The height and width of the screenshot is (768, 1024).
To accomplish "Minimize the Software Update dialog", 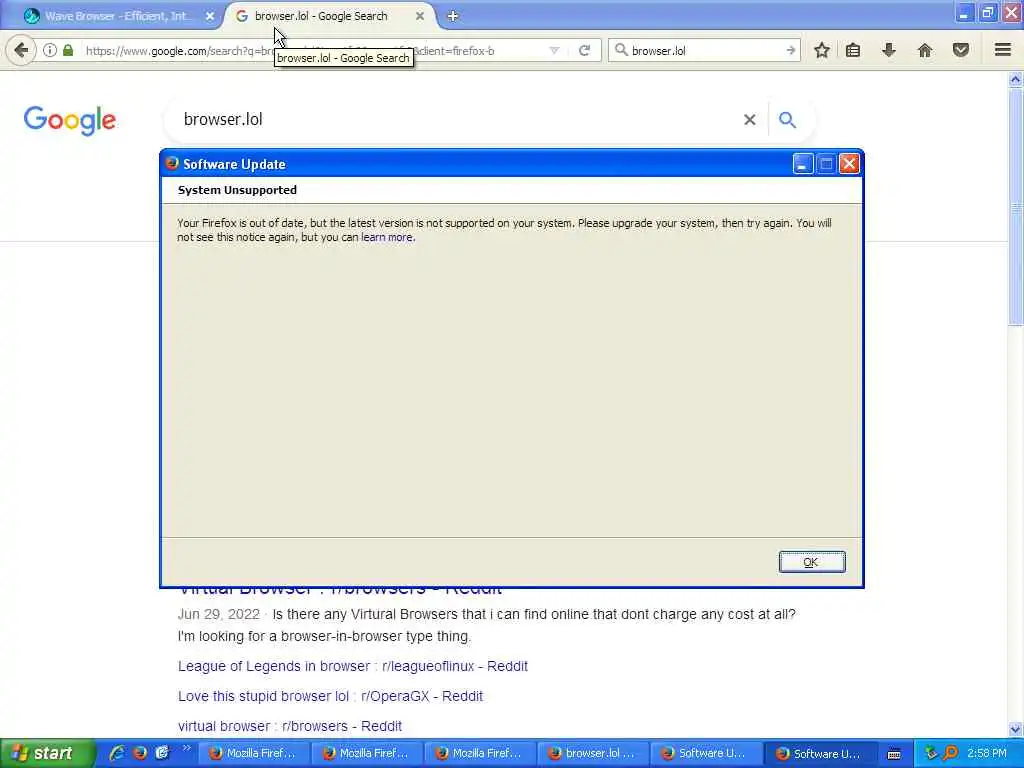I will coord(803,164).
